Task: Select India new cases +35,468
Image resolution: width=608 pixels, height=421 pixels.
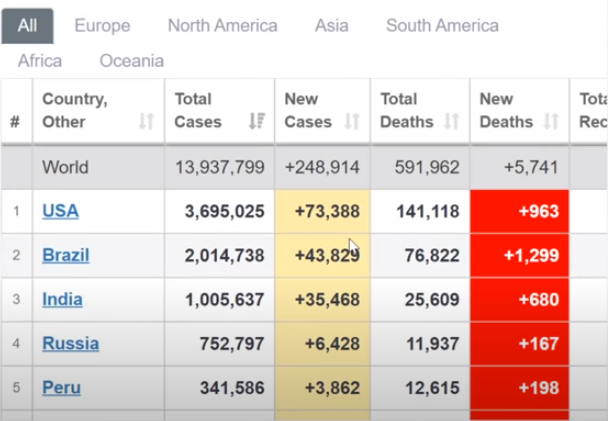Action: point(327,300)
